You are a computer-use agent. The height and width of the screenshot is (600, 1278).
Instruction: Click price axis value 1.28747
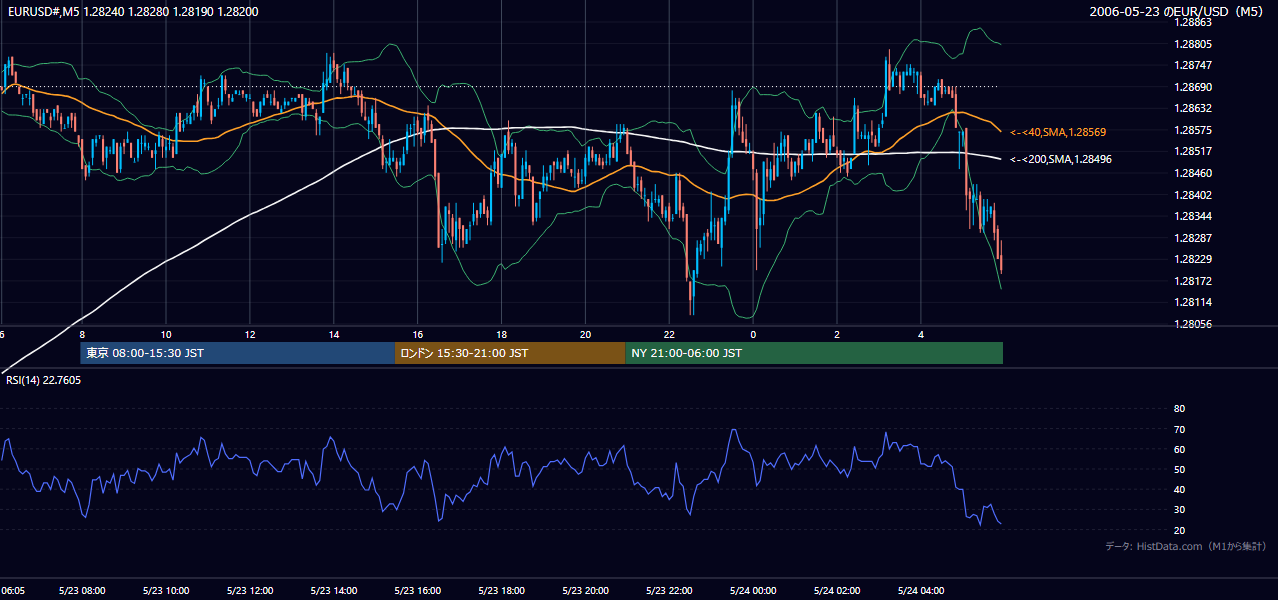[1193, 66]
